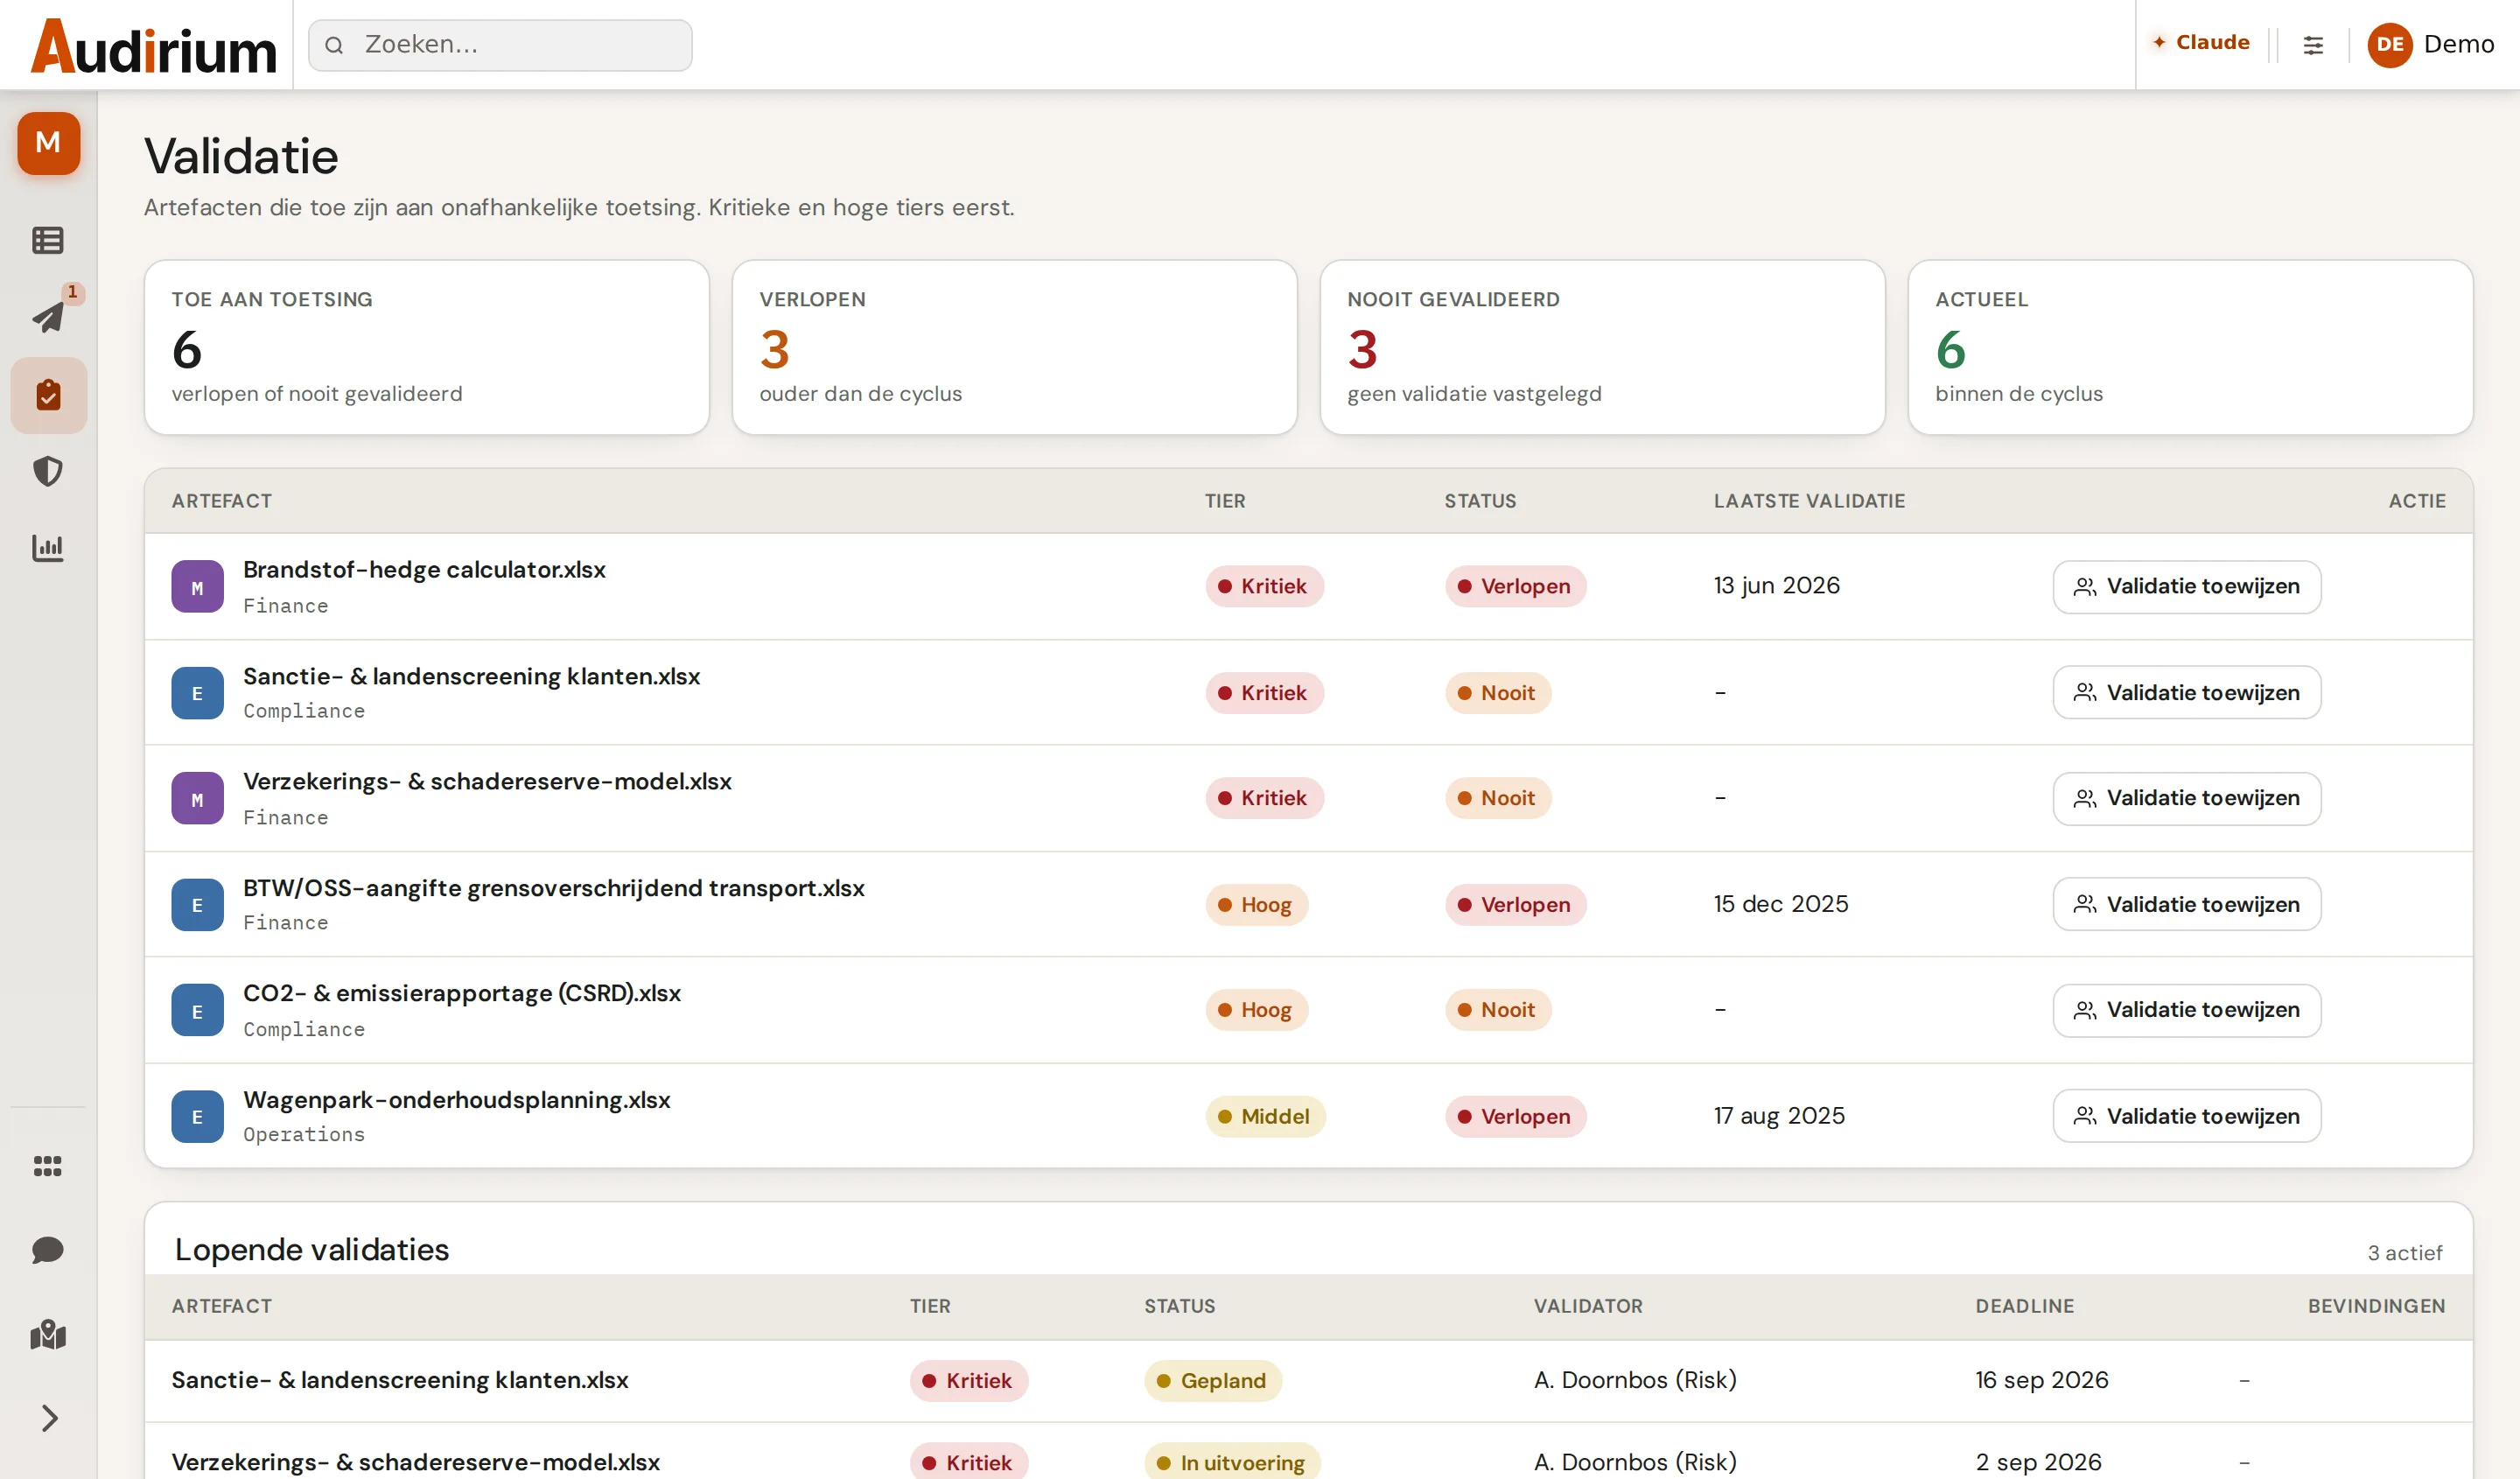Click the Tier header in the top table
2520x1479 pixels.
pos(1225,501)
